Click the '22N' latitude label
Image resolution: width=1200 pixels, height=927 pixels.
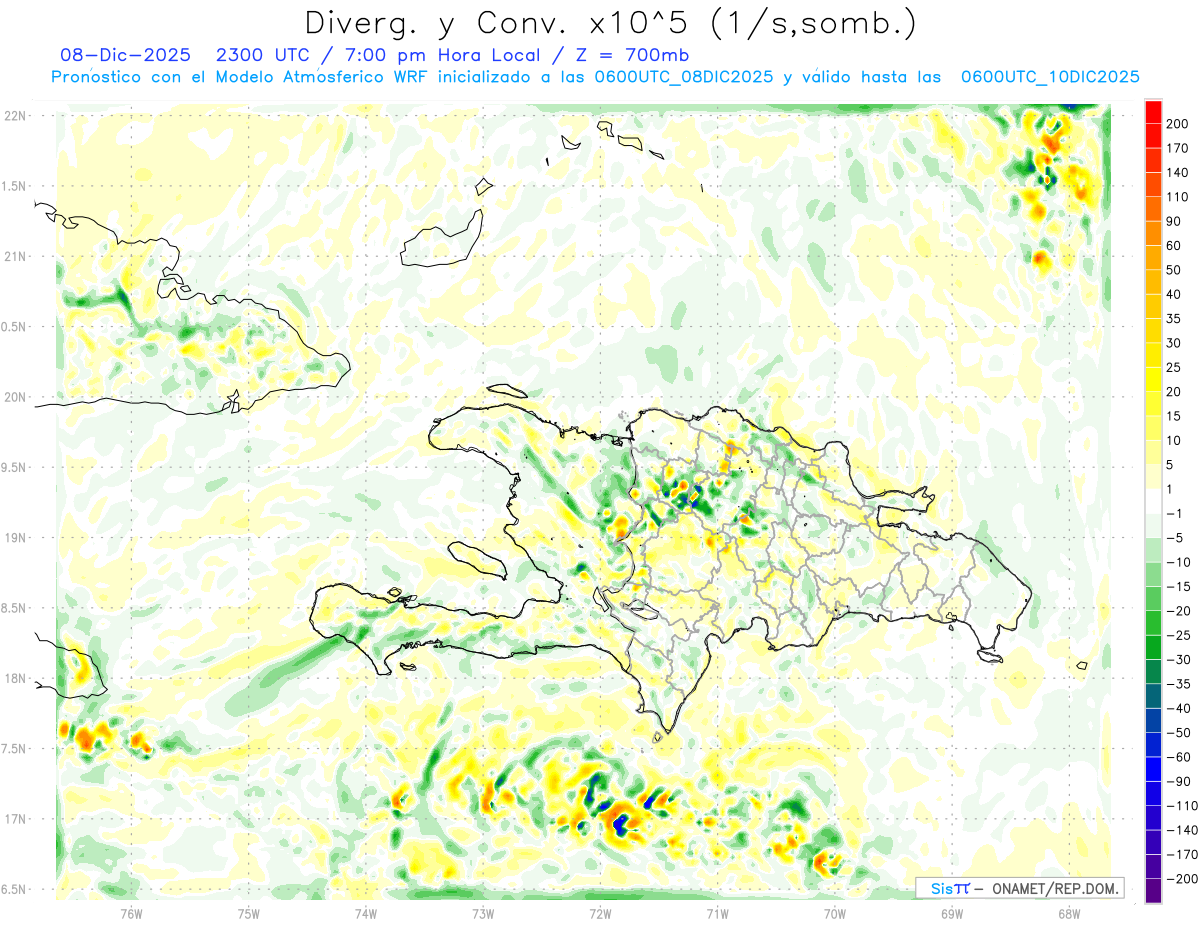(x=15, y=116)
